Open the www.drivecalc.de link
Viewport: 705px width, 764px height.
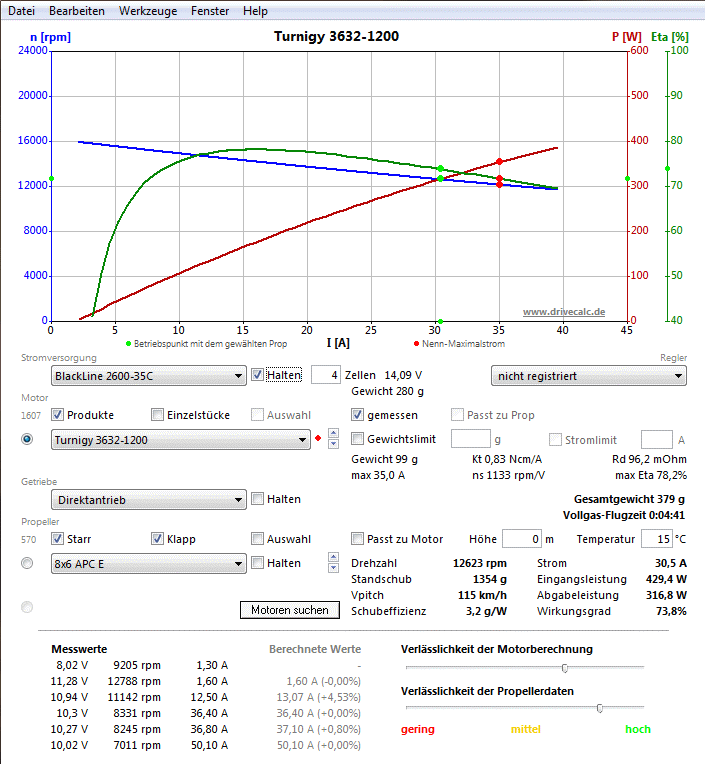coord(563,312)
